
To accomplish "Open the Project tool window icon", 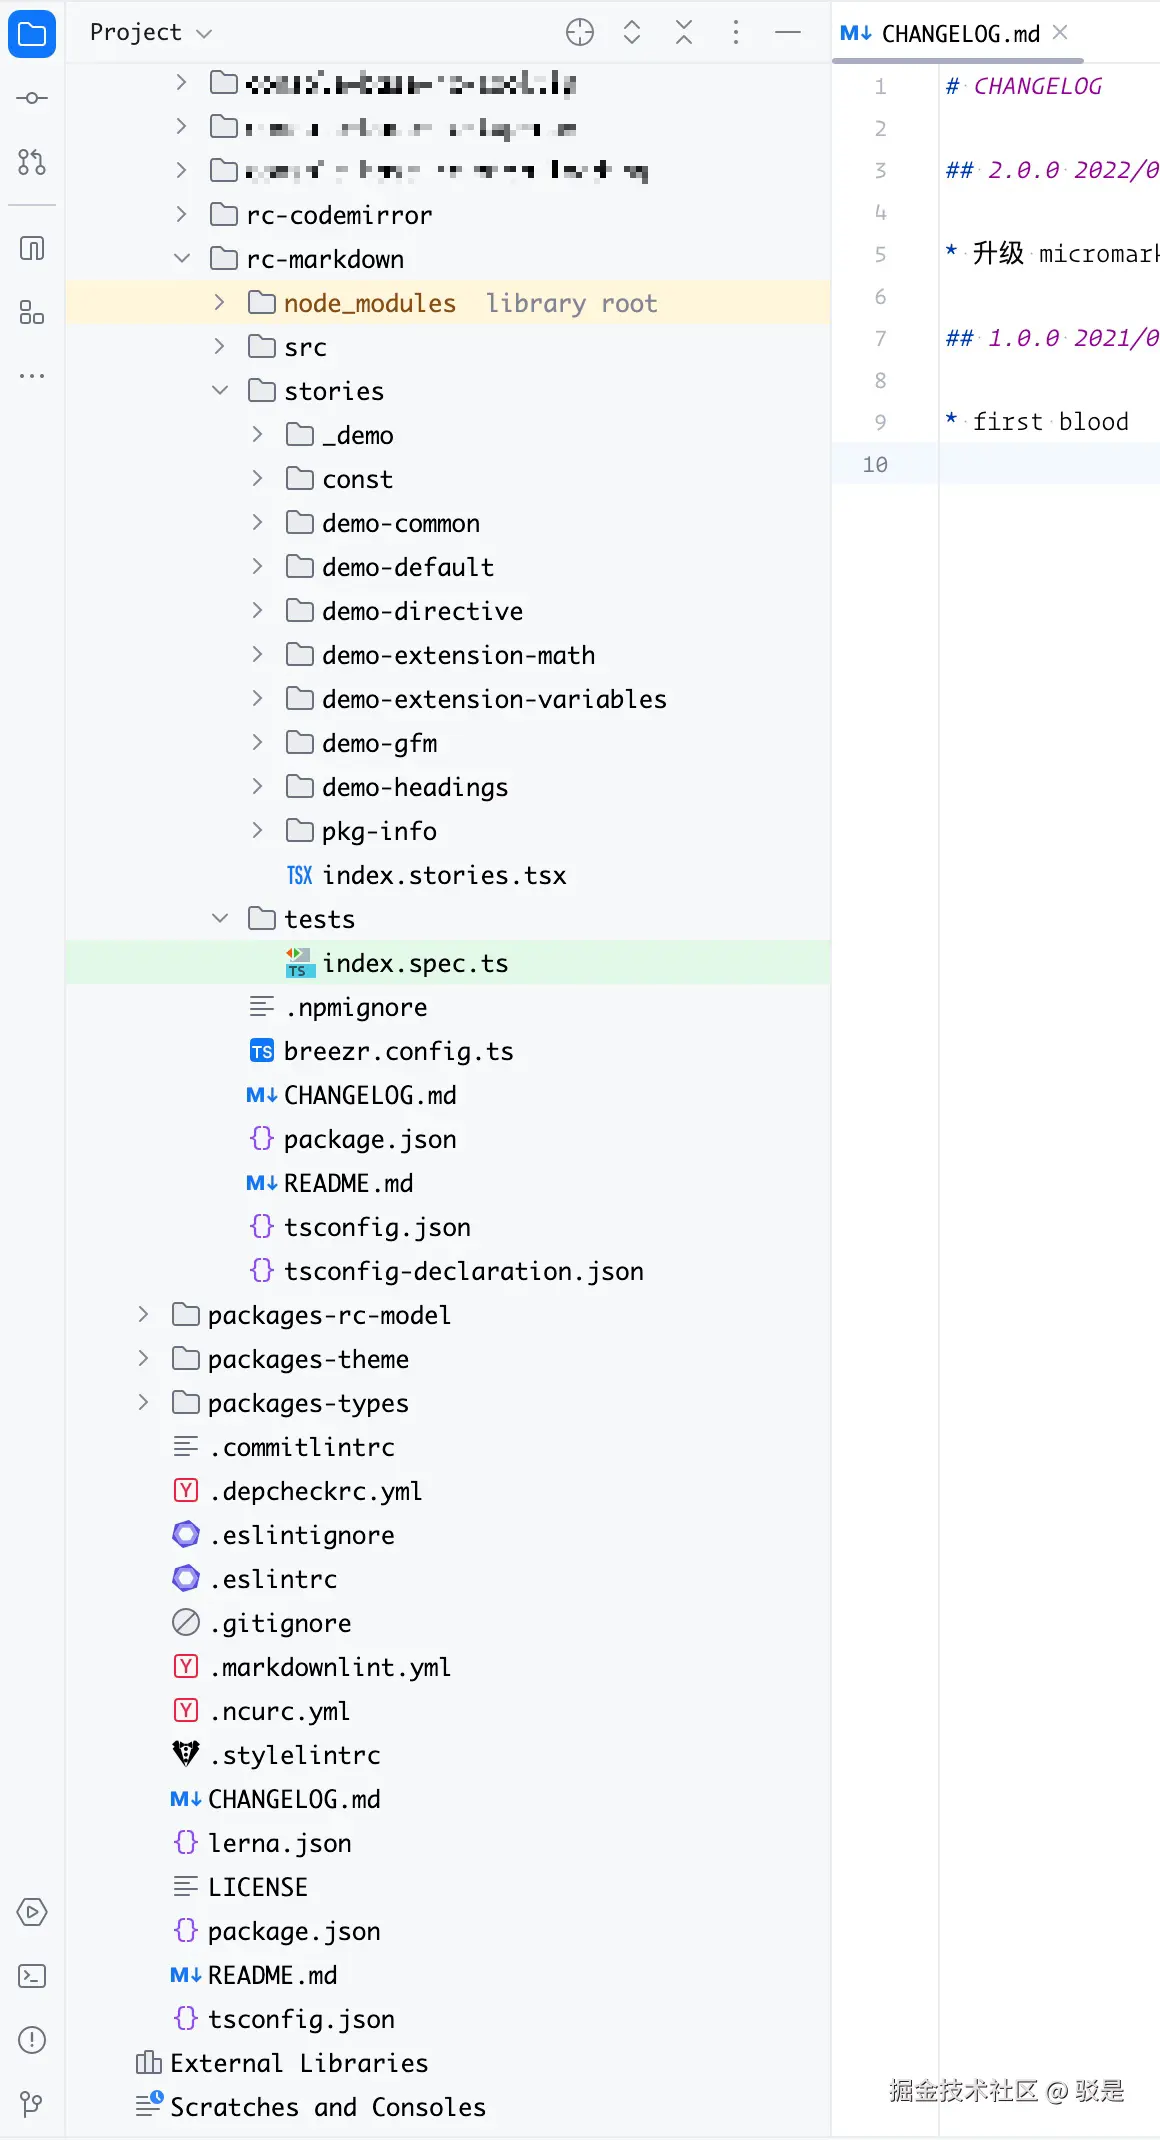I will pos(32,35).
